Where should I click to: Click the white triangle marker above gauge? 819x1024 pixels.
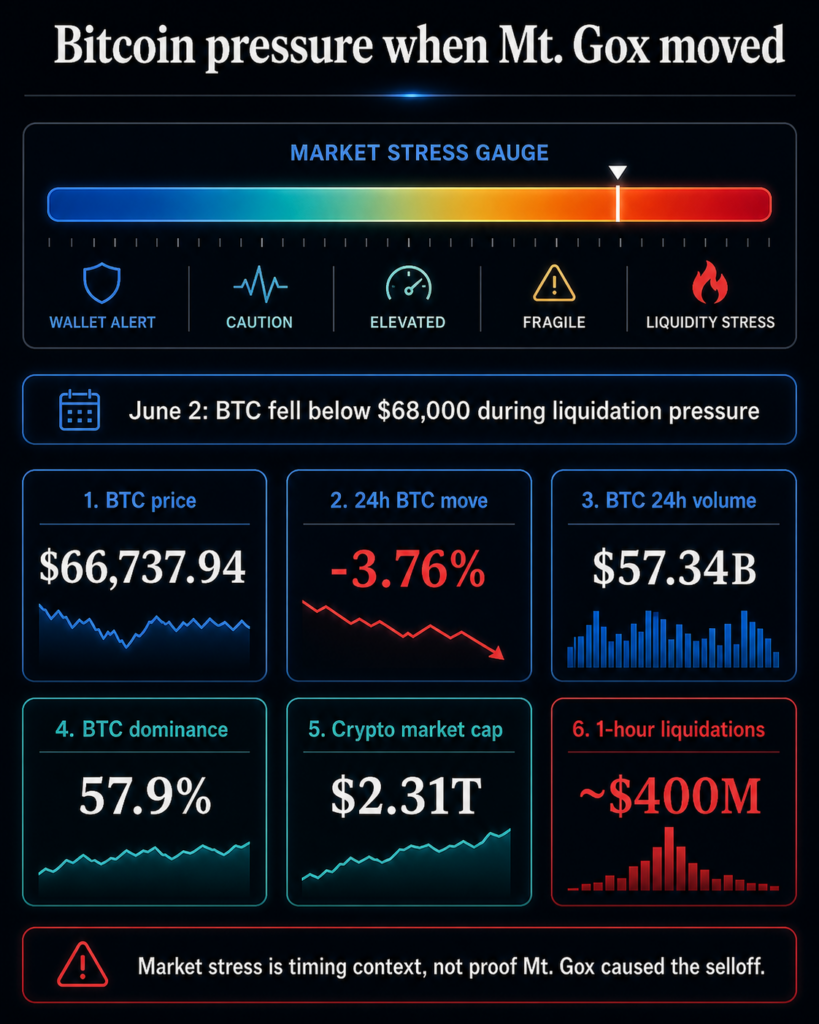[617, 172]
